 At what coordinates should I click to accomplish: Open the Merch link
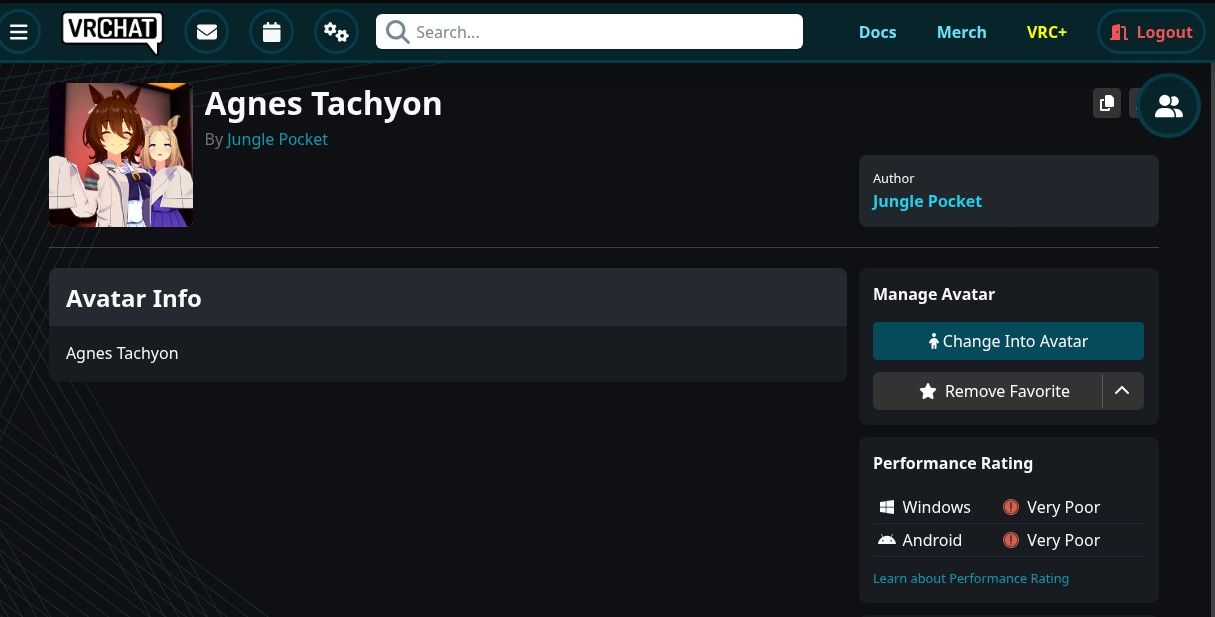pyautogui.click(x=962, y=32)
